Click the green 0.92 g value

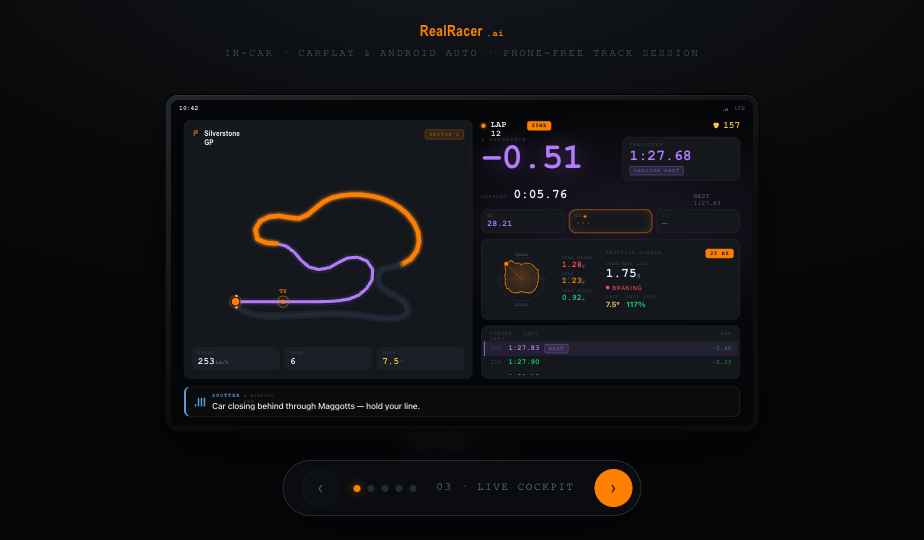(572, 297)
